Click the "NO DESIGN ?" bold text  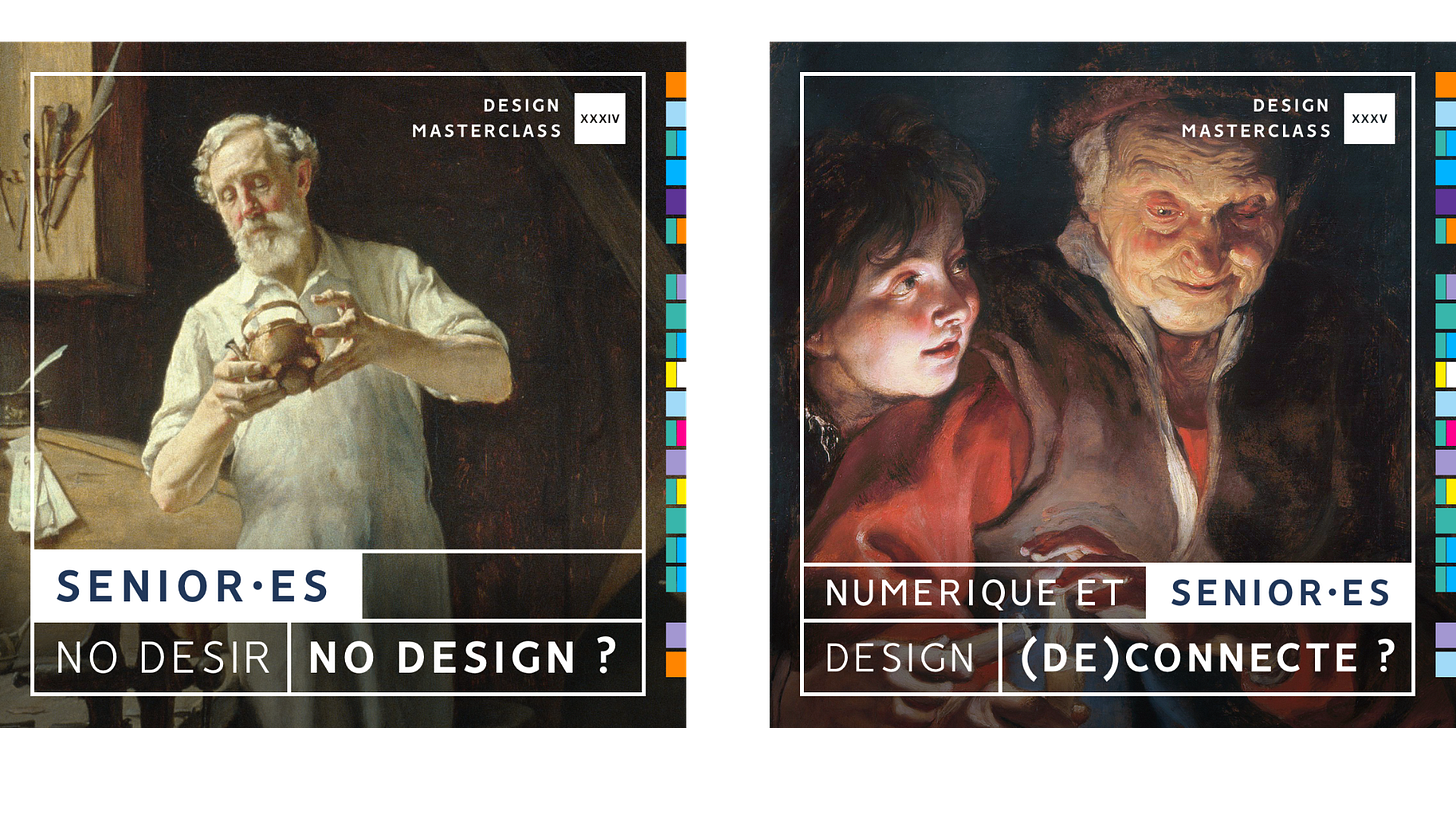pos(462,657)
